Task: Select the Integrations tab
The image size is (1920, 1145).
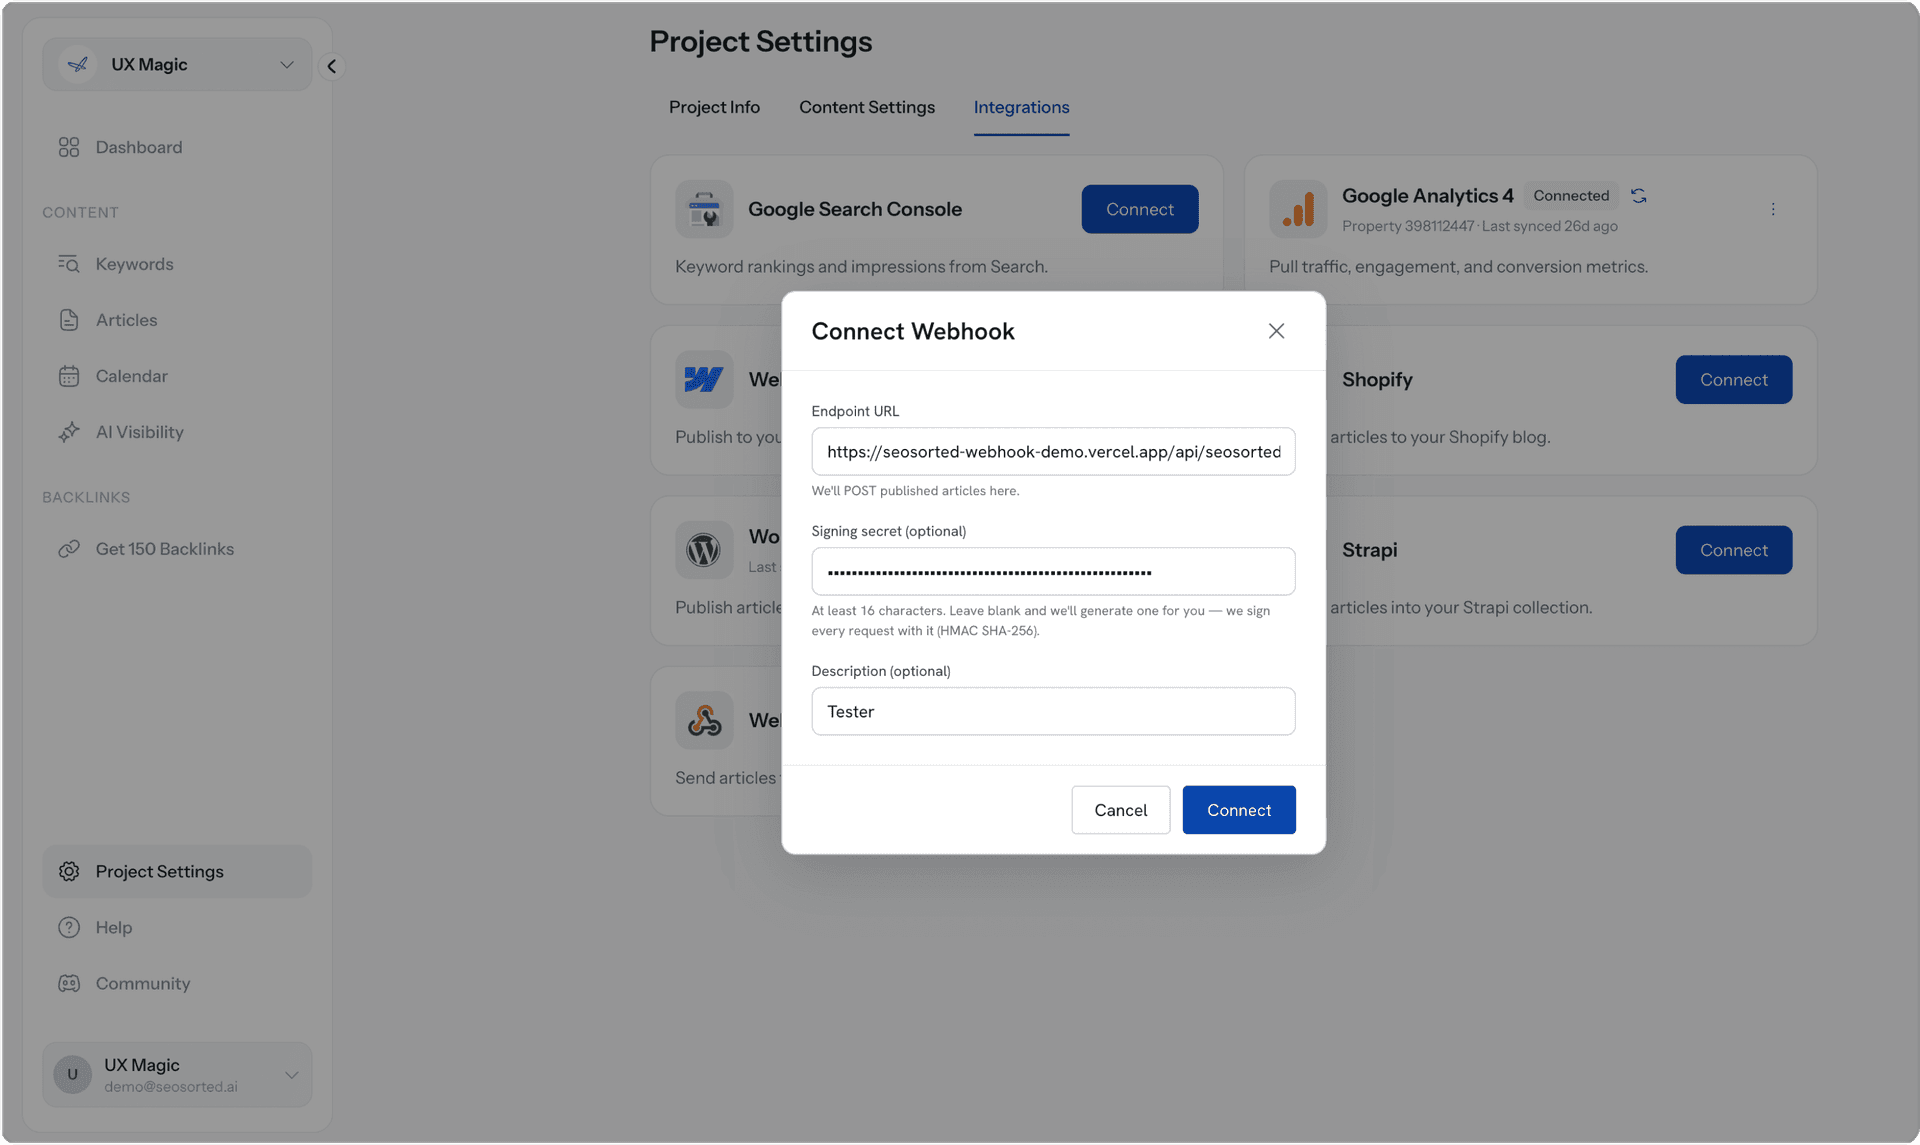Action: pos(1021,107)
